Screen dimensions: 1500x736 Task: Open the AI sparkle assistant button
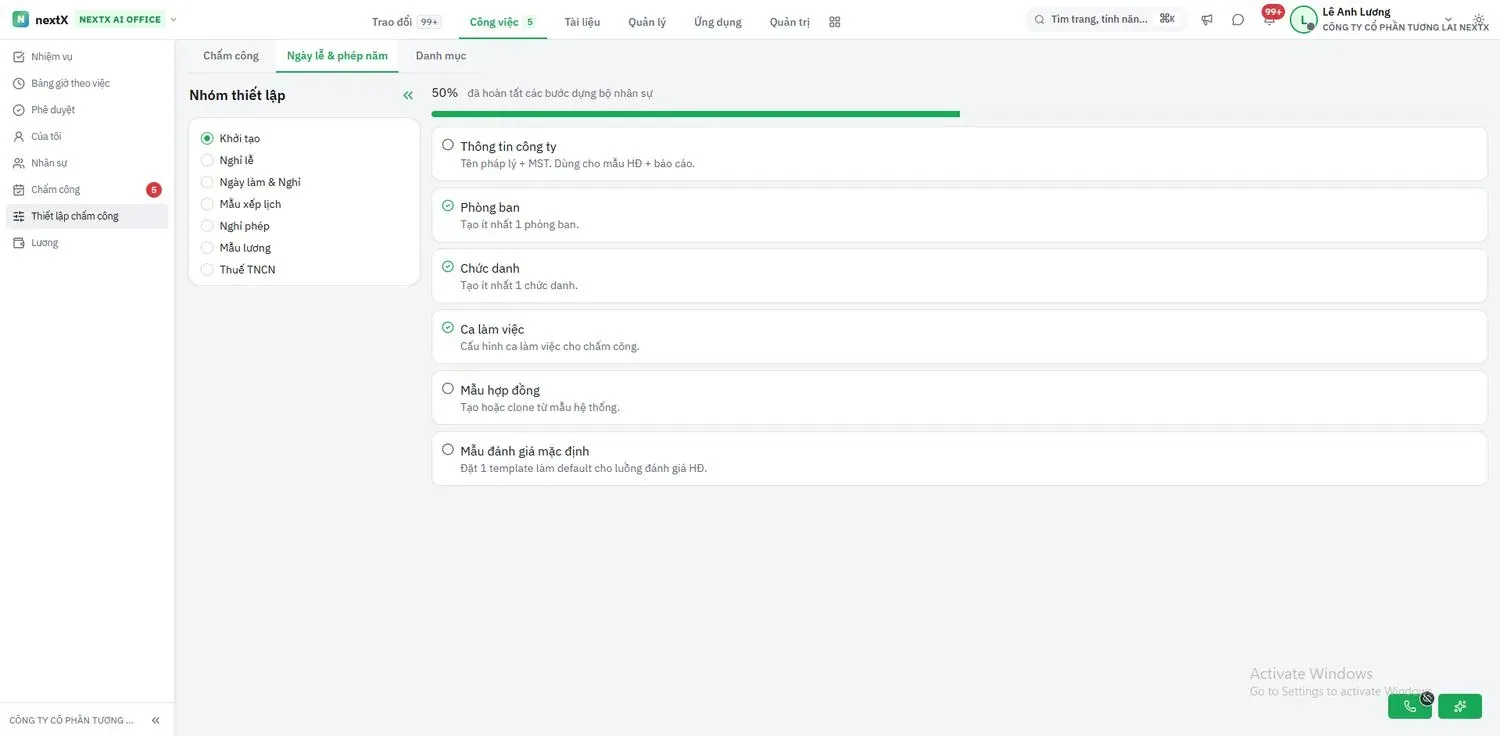click(1460, 706)
